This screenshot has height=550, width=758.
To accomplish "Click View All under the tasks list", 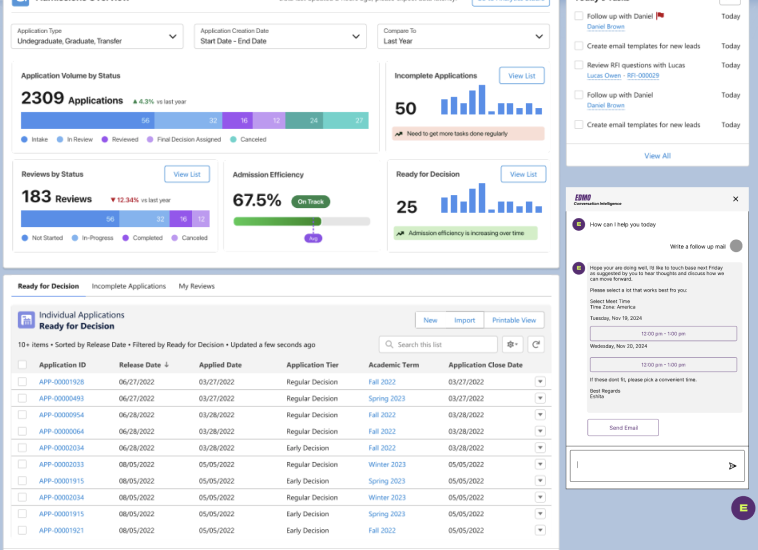I will pyautogui.click(x=657, y=156).
